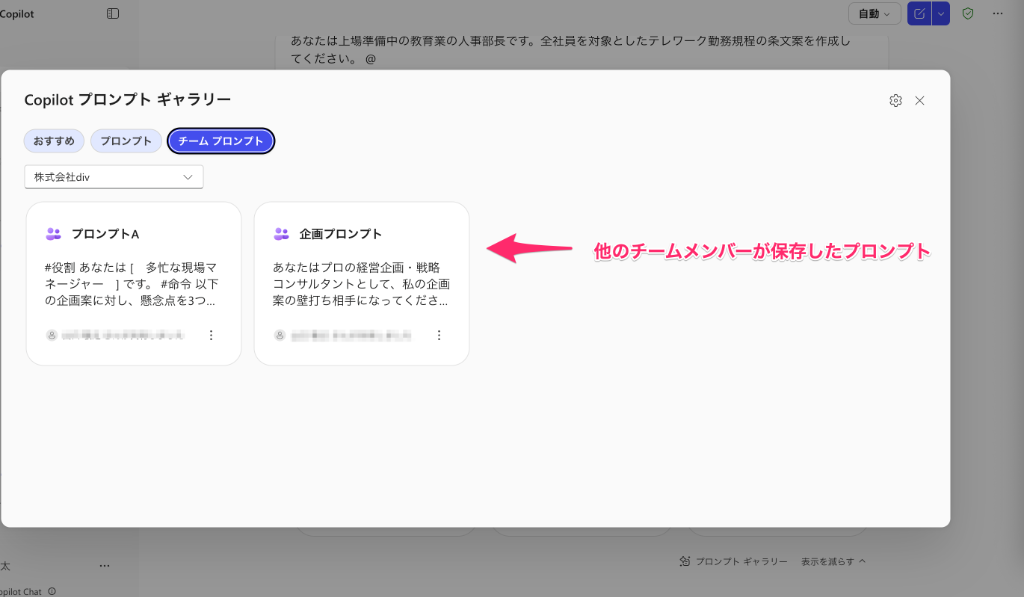Close the Copilot prompt gallery dialog

[x=920, y=100]
